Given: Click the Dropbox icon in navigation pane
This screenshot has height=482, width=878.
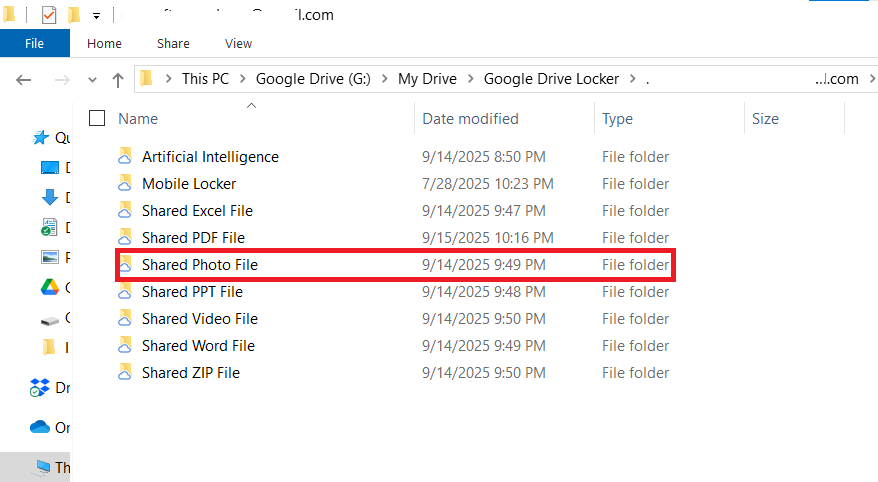Looking at the screenshot, I should click(x=41, y=388).
